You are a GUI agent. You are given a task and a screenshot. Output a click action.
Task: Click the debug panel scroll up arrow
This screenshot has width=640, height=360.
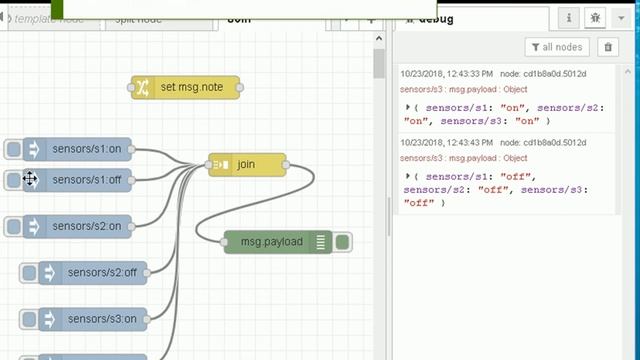click(x=628, y=72)
